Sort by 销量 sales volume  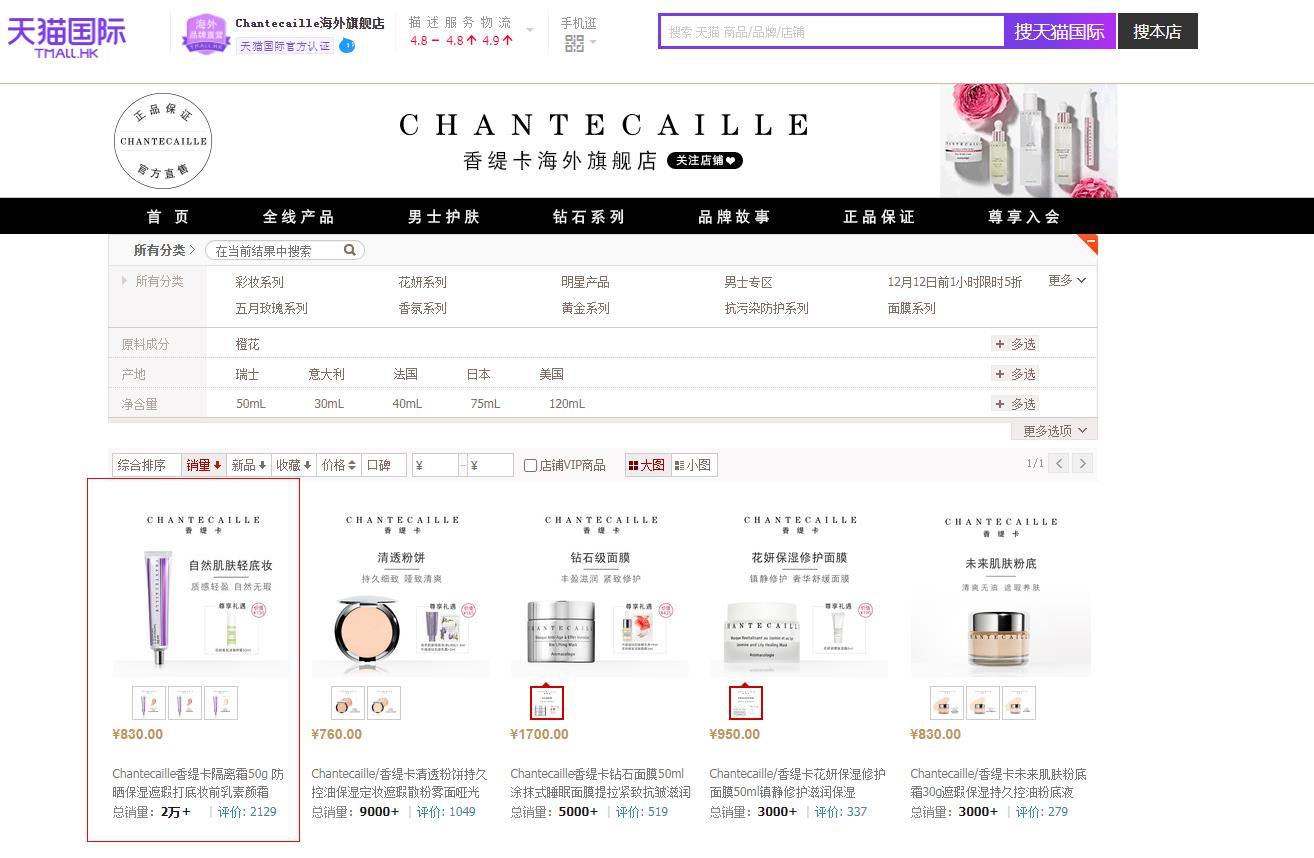pos(204,465)
